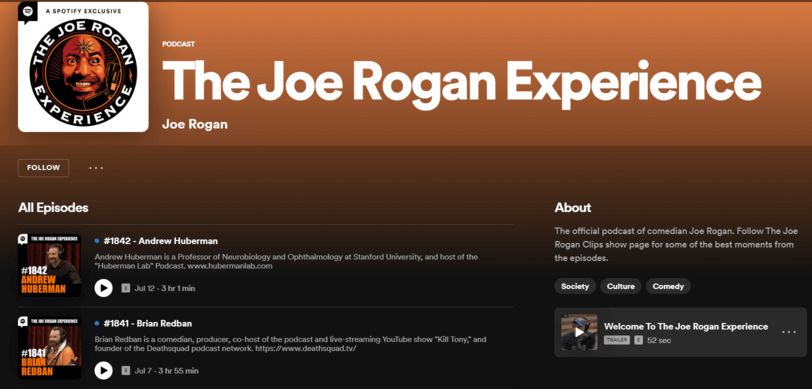The image size is (812, 389).
Task: Click the About description paragraph
Action: [676, 244]
